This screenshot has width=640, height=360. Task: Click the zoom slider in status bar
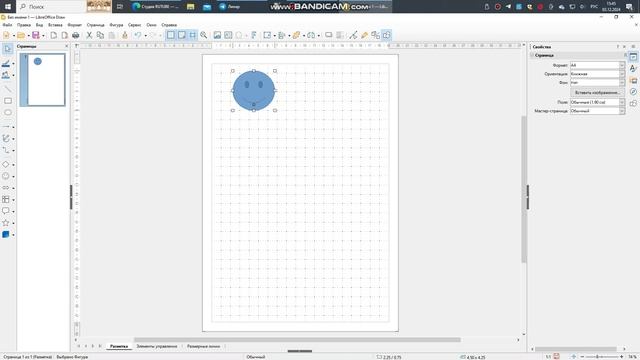pyautogui.click(x=601, y=357)
